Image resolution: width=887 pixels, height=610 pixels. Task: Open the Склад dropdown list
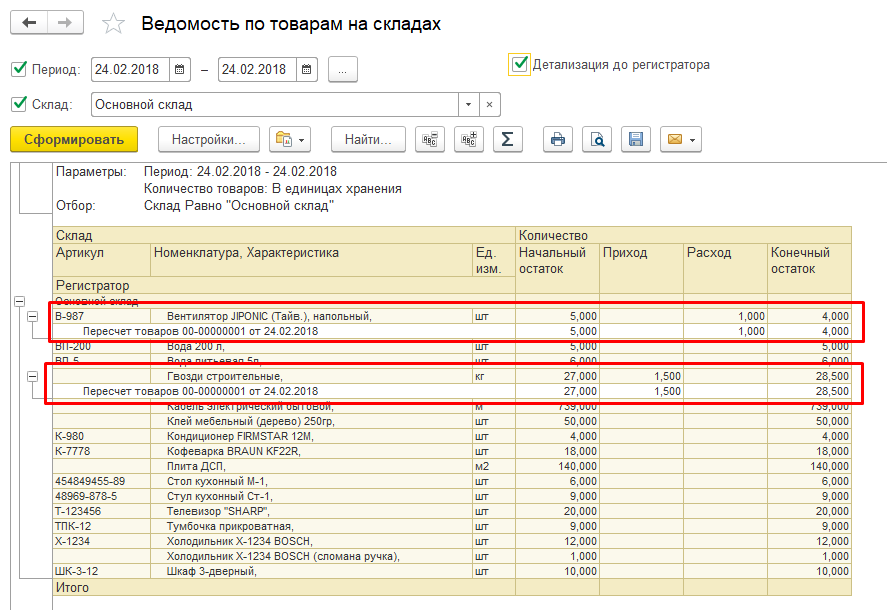(468, 105)
